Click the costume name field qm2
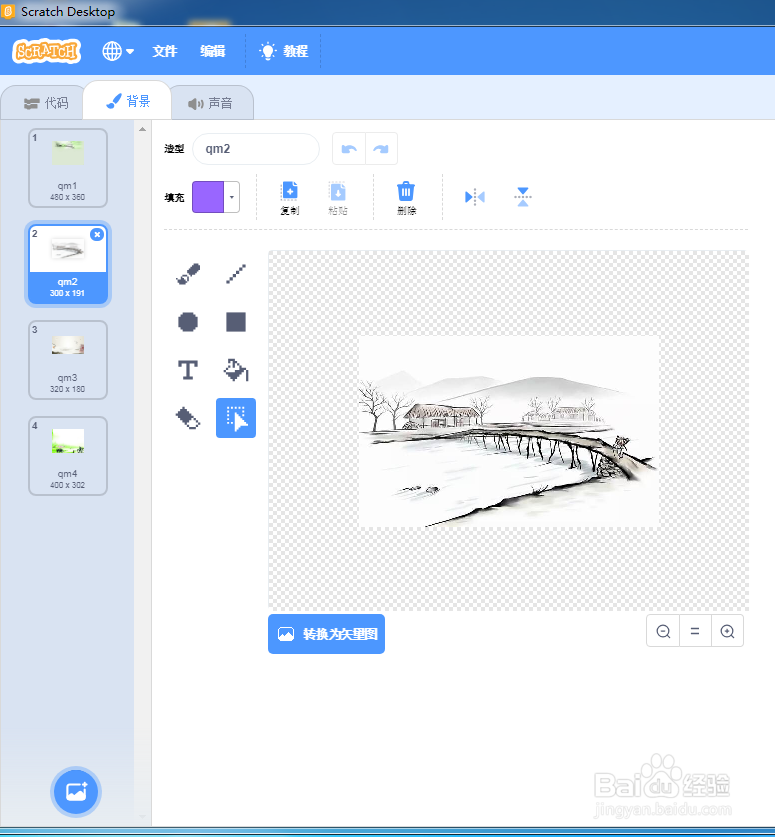The height and width of the screenshot is (837, 775). pos(256,149)
